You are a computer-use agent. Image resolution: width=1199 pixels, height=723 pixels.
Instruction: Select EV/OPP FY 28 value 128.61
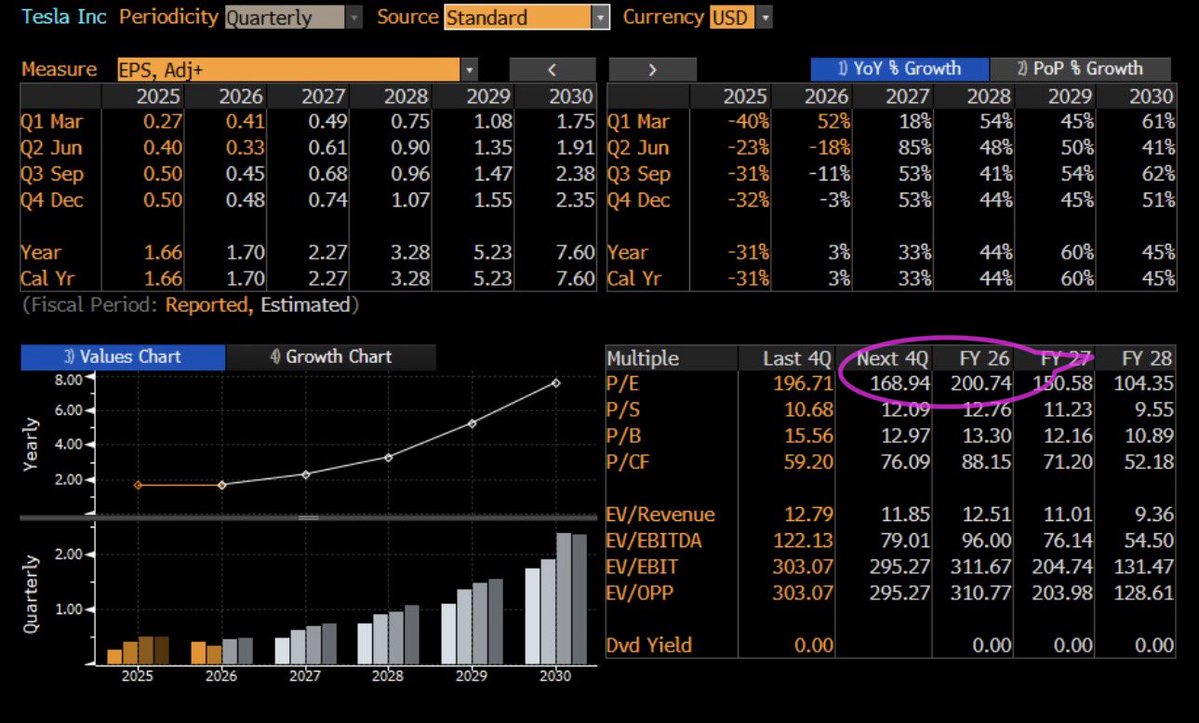click(x=1144, y=592)
